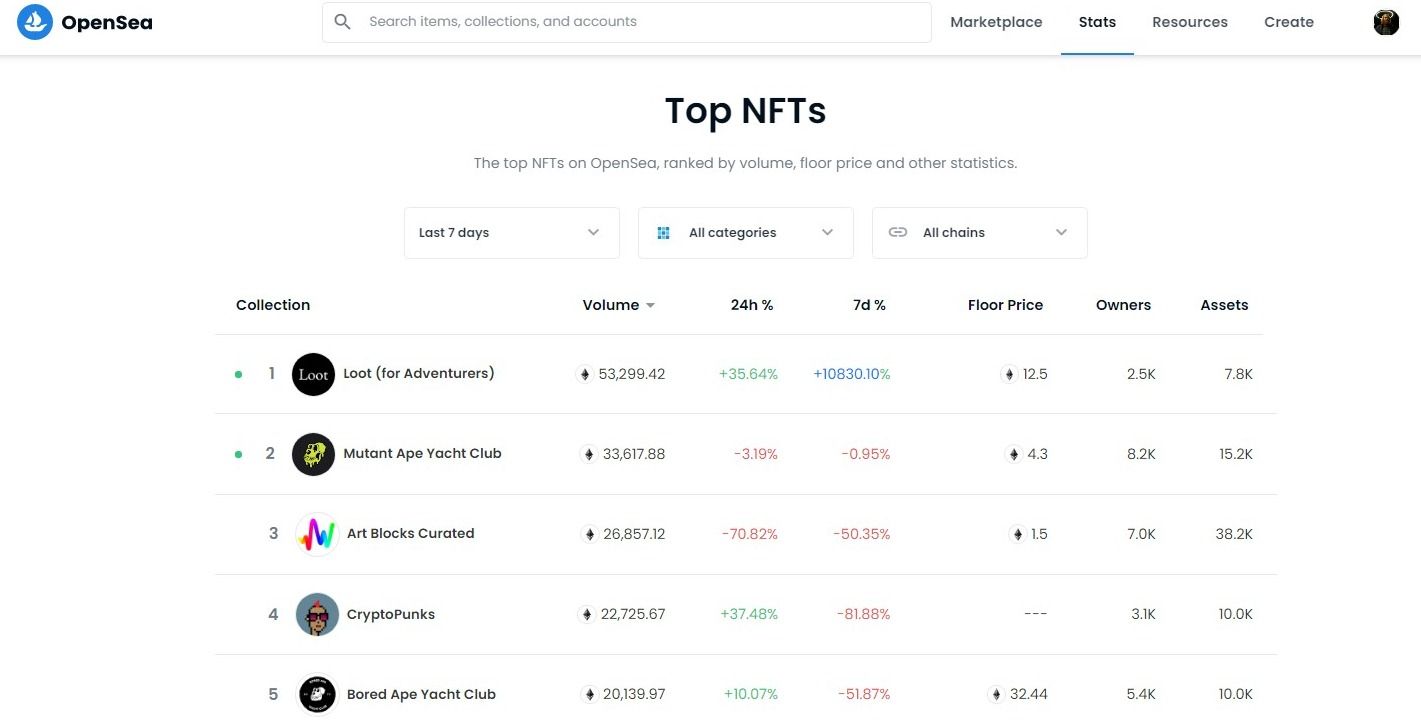Open Loot (for Adventurers) collection link
The width and height of the screenshot is (1421, 728).
point(419,373)
